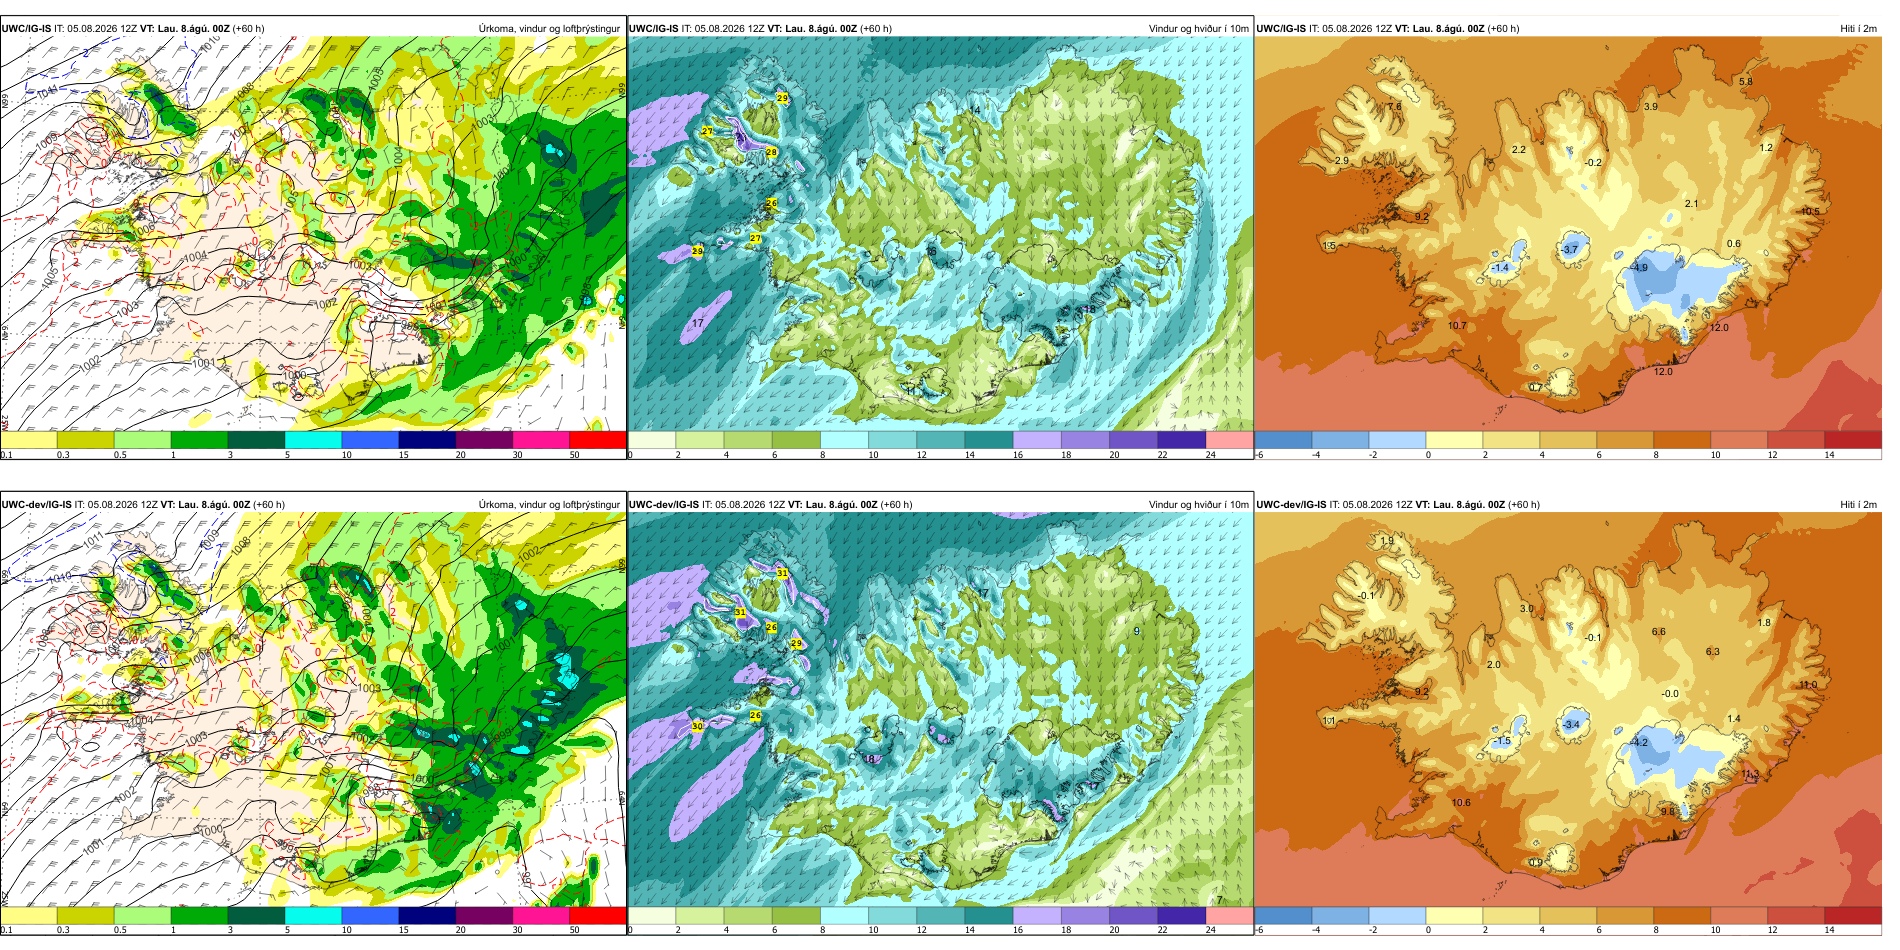
Task: Pick the dark purple swatch in UWC-dev wind legend
Action: click(1182, 915)
